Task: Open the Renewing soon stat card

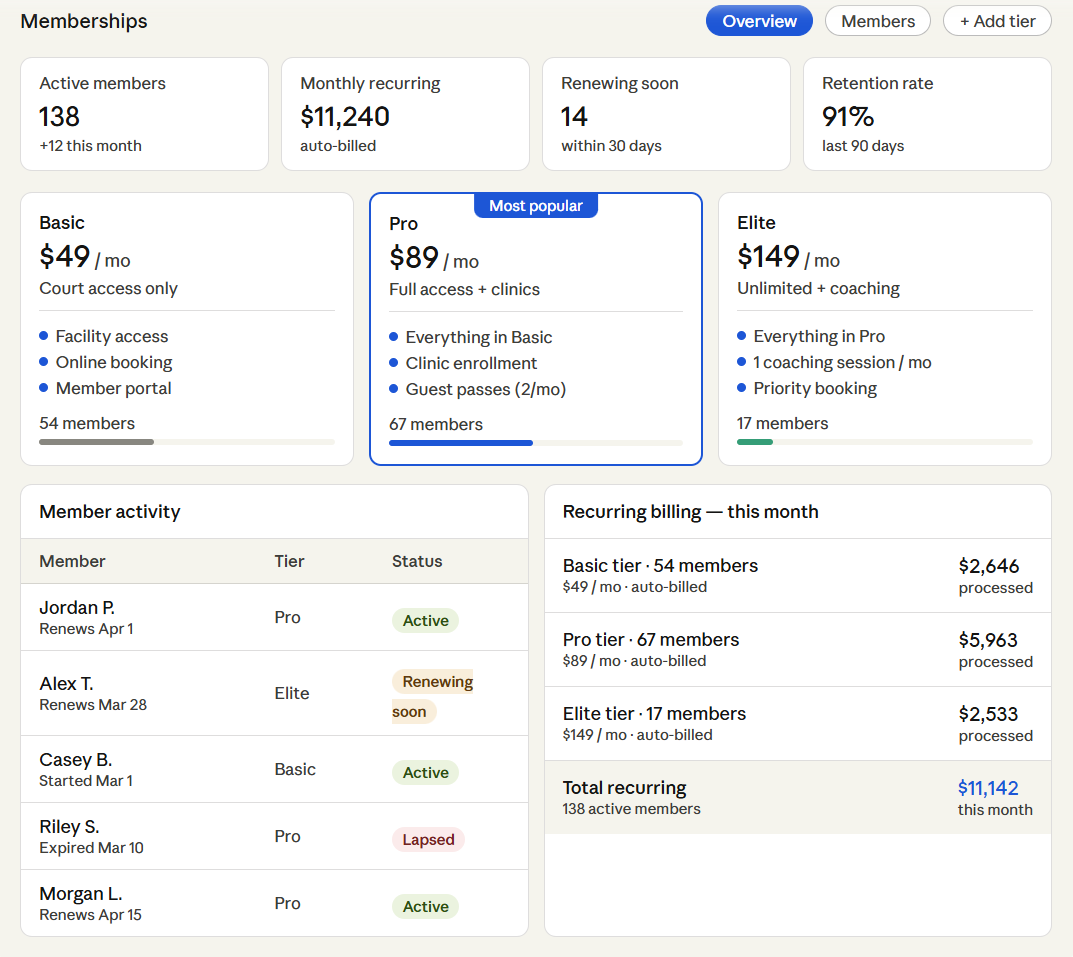Action: point(666,114)
